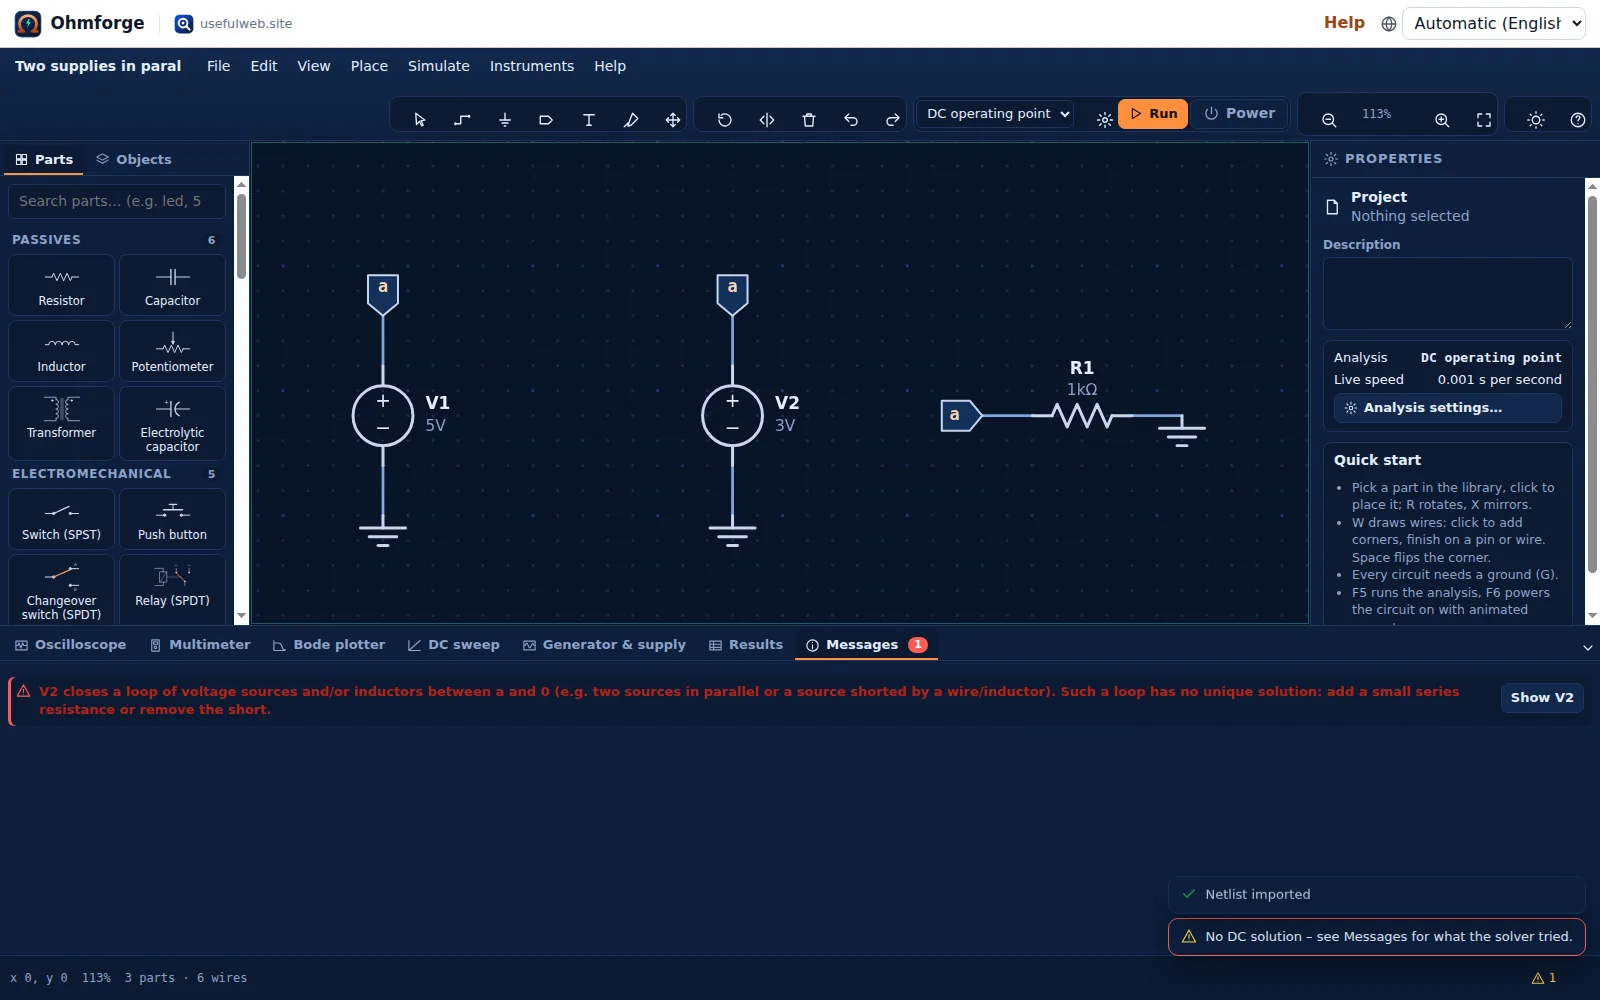The image size is (1600, 1000).
Task: Mirror the selected part
Action: pos(767,120)
